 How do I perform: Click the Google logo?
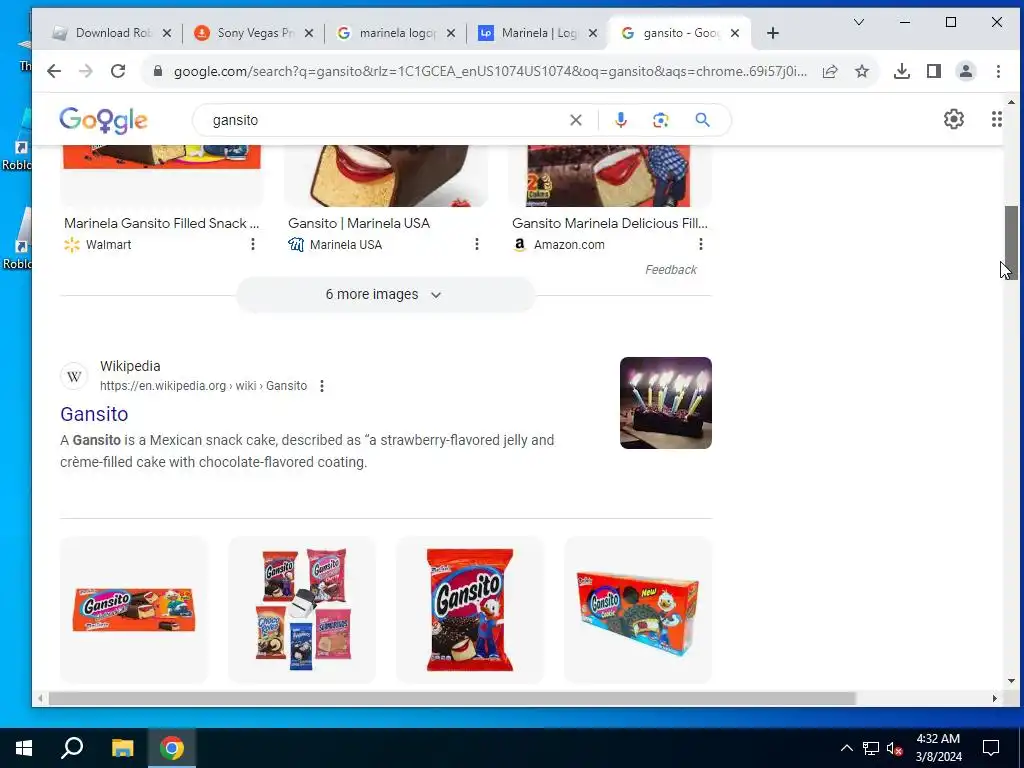[103, 120]
